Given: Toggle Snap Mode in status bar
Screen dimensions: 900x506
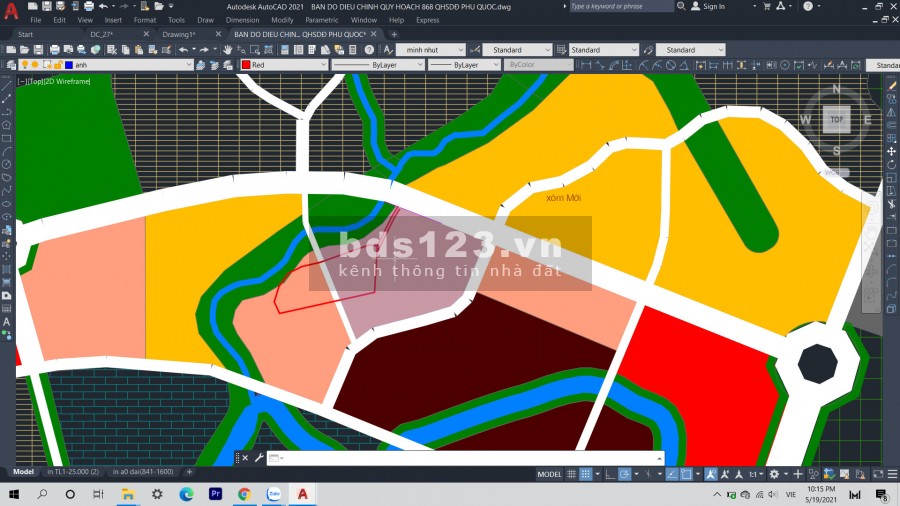Looking at the screenshot, I should (x=585, y=474).
